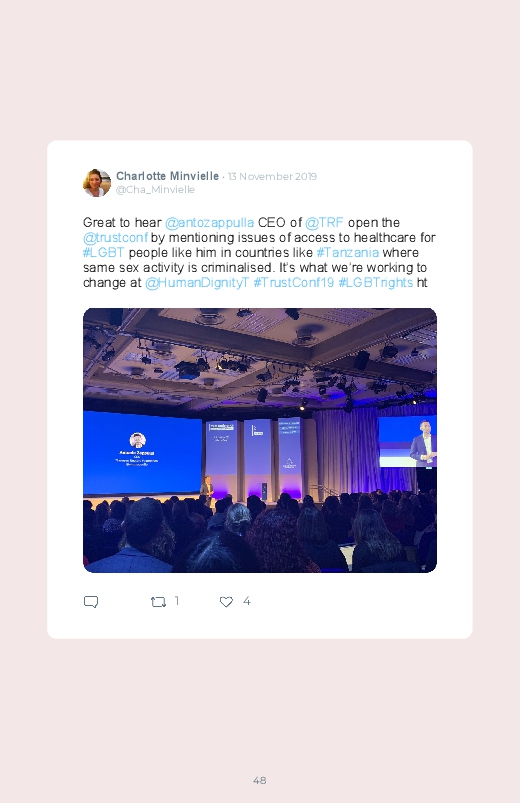Image resolution: width=520 pixels, height=803 pixels.
Task: Open the @antozappulla mention link
Action: point(209,223)
